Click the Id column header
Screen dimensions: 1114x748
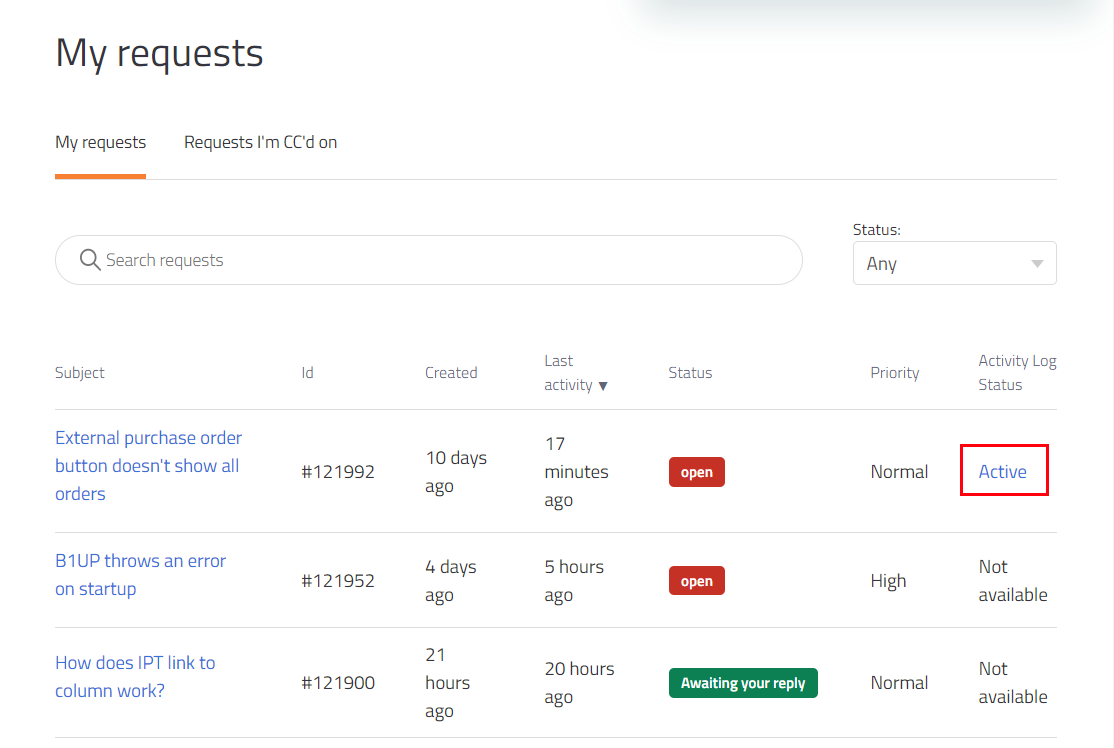point(307,373)
